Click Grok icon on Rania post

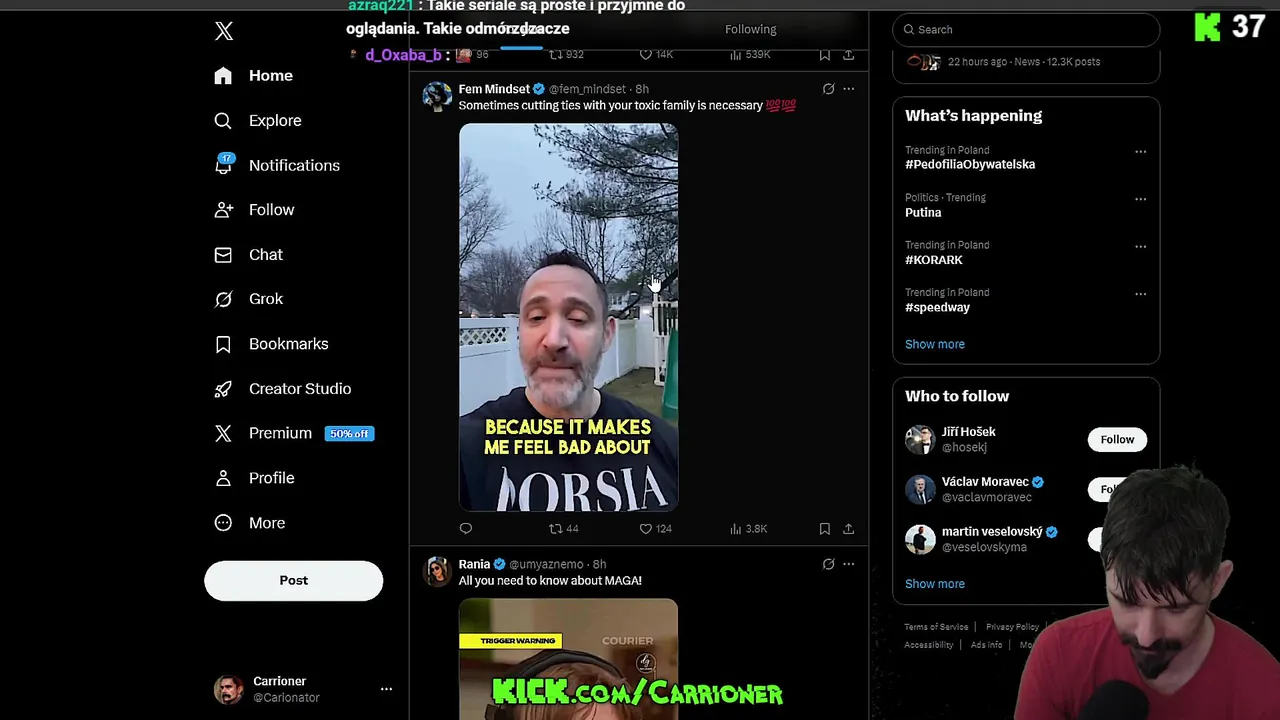click(x=828, y=564)
